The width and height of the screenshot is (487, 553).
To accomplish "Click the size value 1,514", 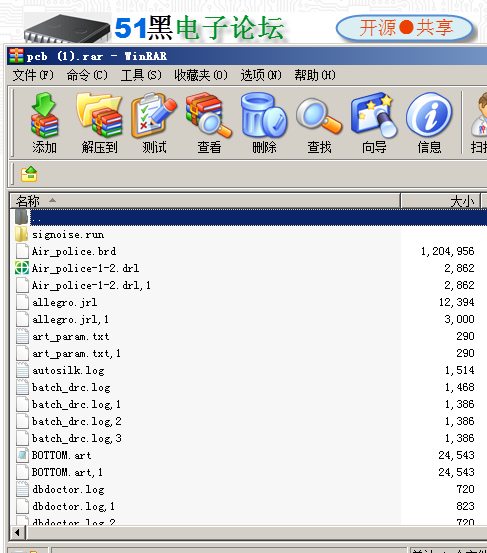I will (x=459, y=370).
